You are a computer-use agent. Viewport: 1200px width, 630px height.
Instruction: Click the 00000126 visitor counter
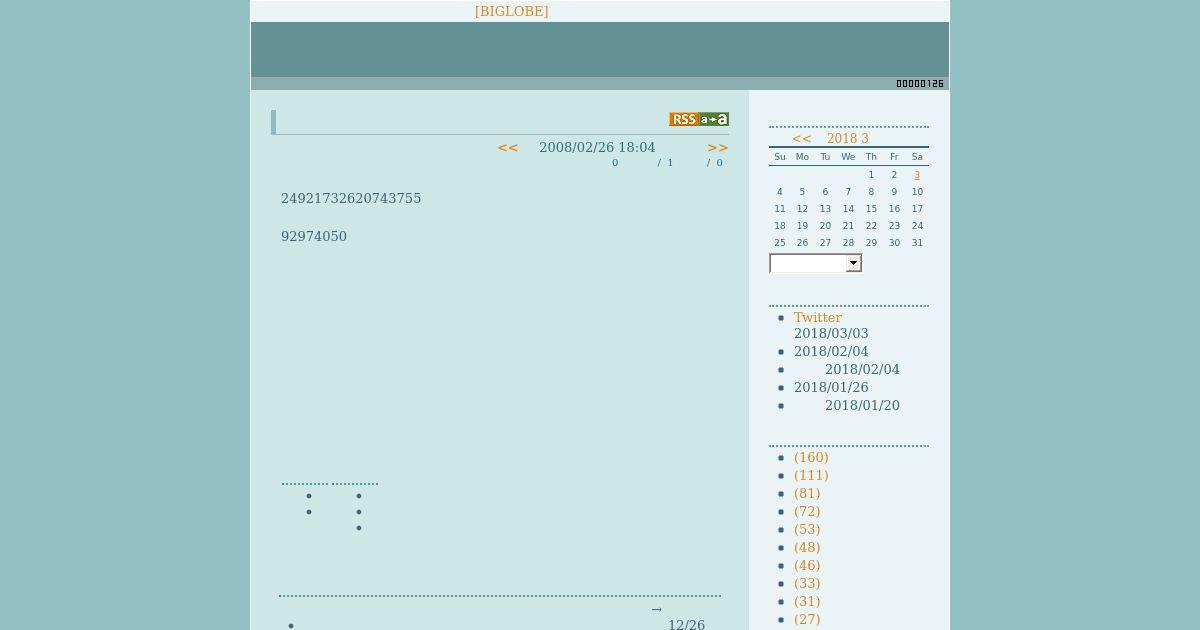[920, 84]
